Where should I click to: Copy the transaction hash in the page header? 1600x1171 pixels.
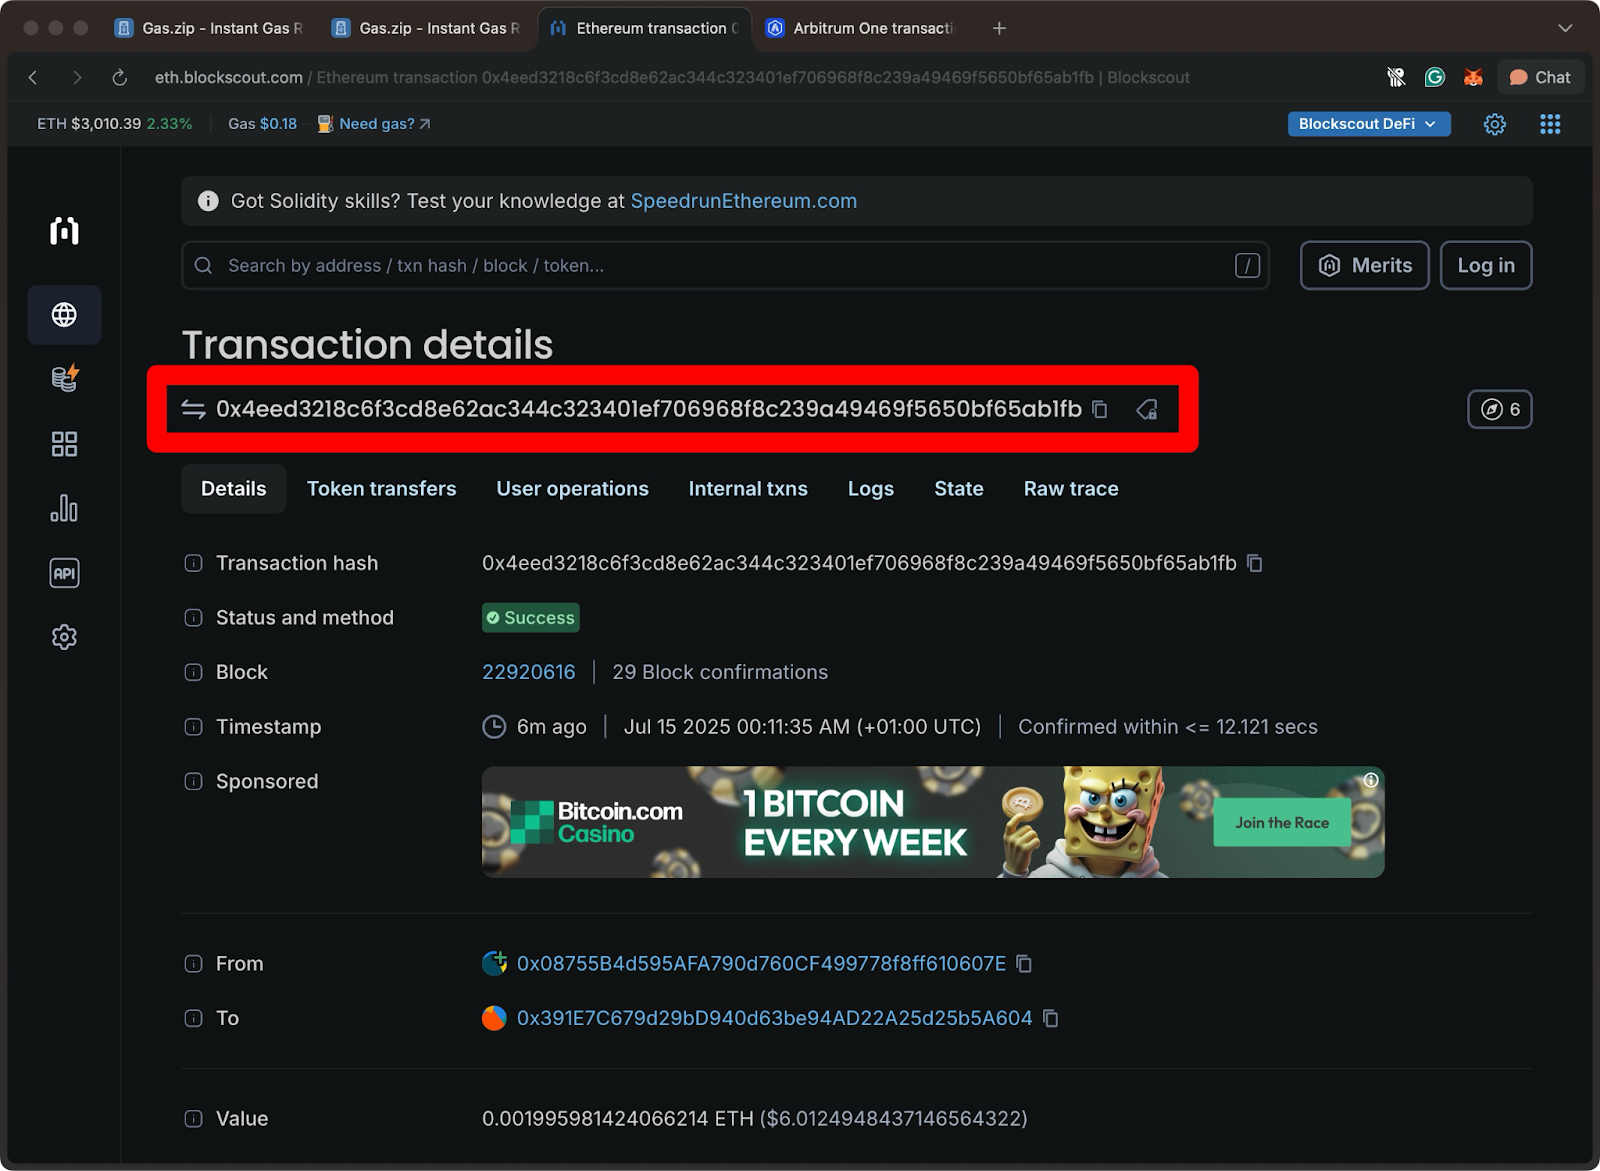1100,409
